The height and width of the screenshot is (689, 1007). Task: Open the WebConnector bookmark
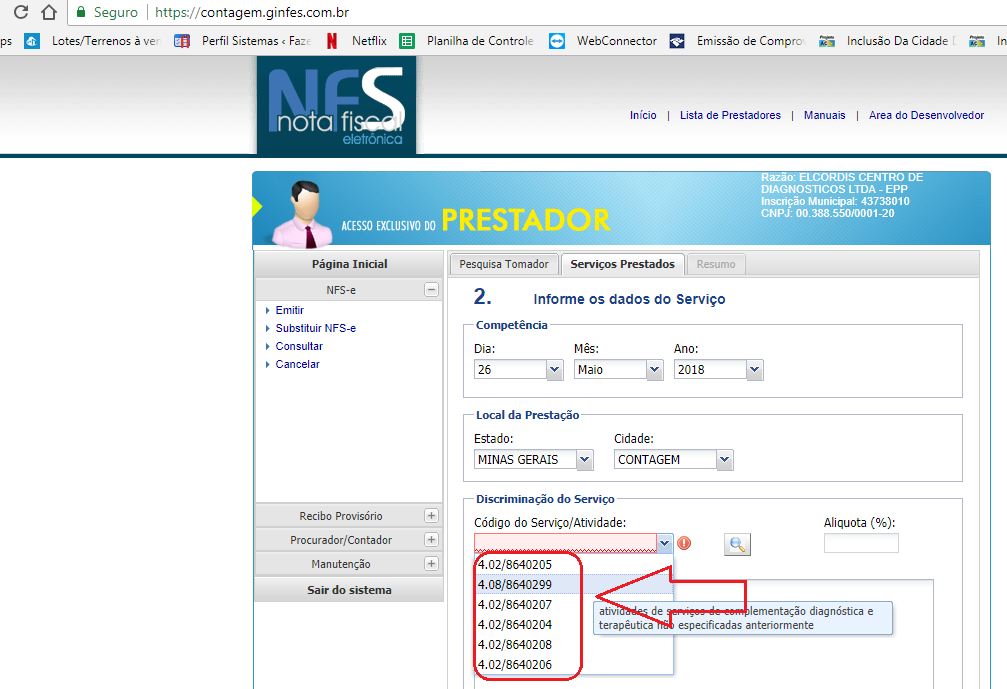[x=604, y=41]
